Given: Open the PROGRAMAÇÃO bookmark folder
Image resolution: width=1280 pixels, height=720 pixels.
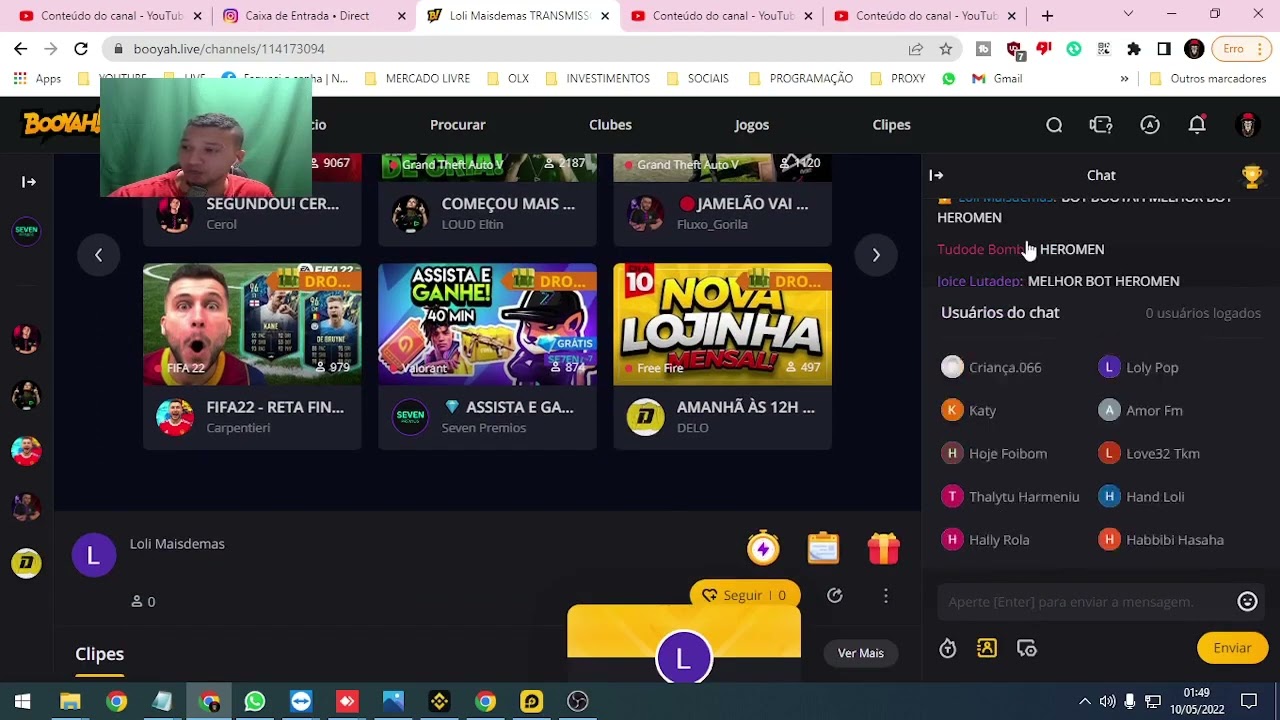Looking at the screenshot, I should click(801, 78).
